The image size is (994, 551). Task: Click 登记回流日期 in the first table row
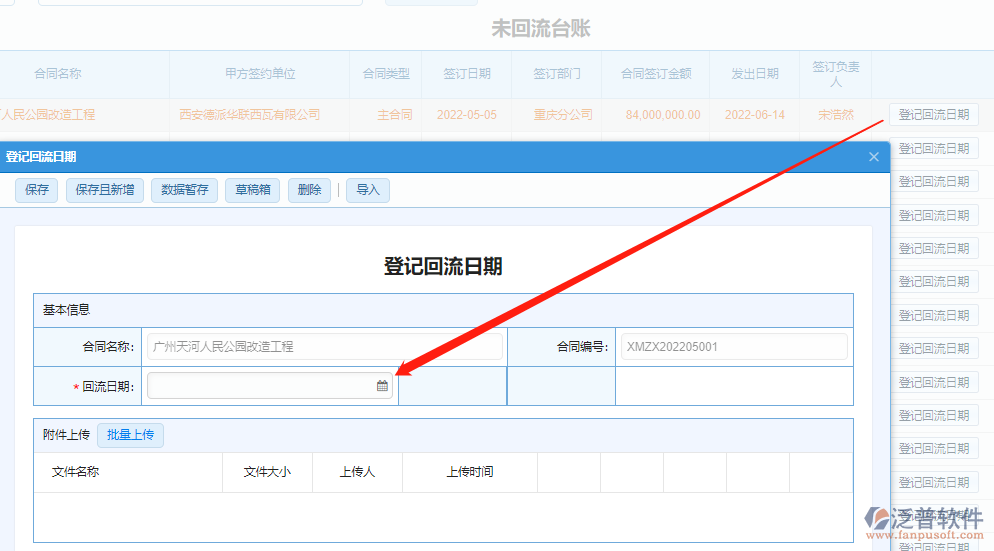933,115
